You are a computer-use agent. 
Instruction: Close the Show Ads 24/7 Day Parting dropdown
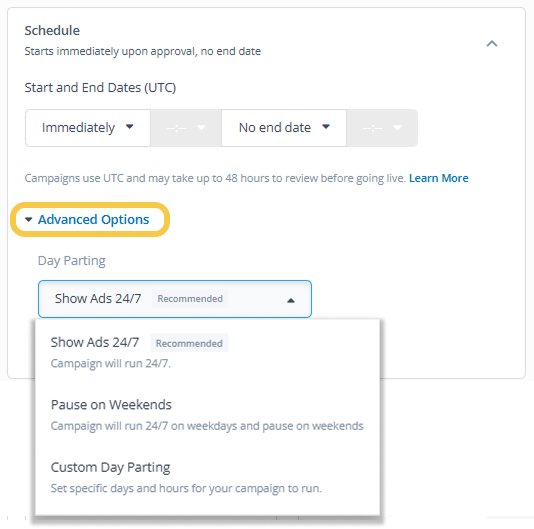(x=175, y=299)
